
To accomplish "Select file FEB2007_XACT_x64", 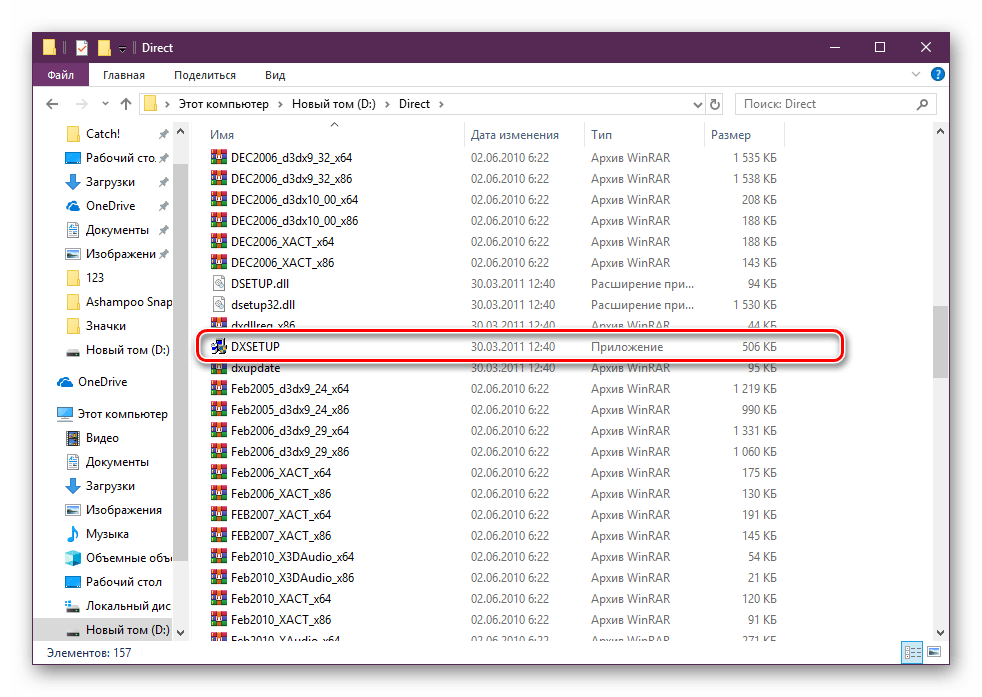I will click(x=281, y=515).
